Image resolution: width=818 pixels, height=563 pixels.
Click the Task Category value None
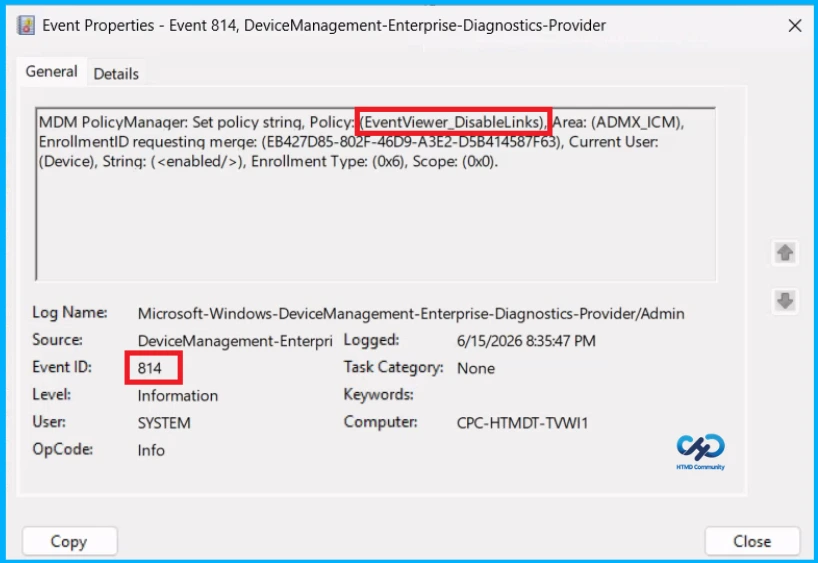tap(476, 368)
